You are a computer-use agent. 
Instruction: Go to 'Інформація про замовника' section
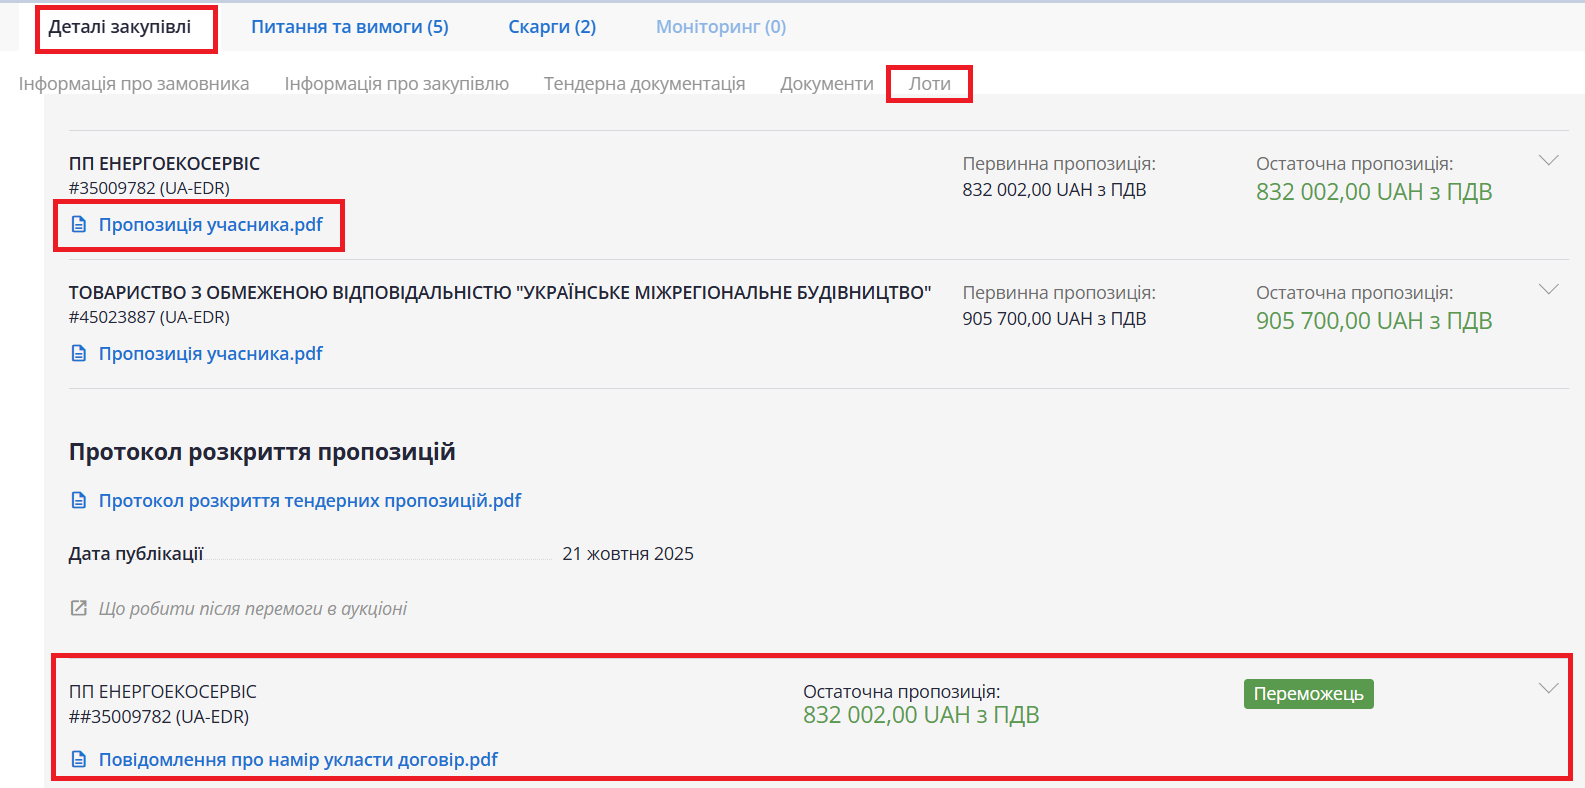(134, 84)
